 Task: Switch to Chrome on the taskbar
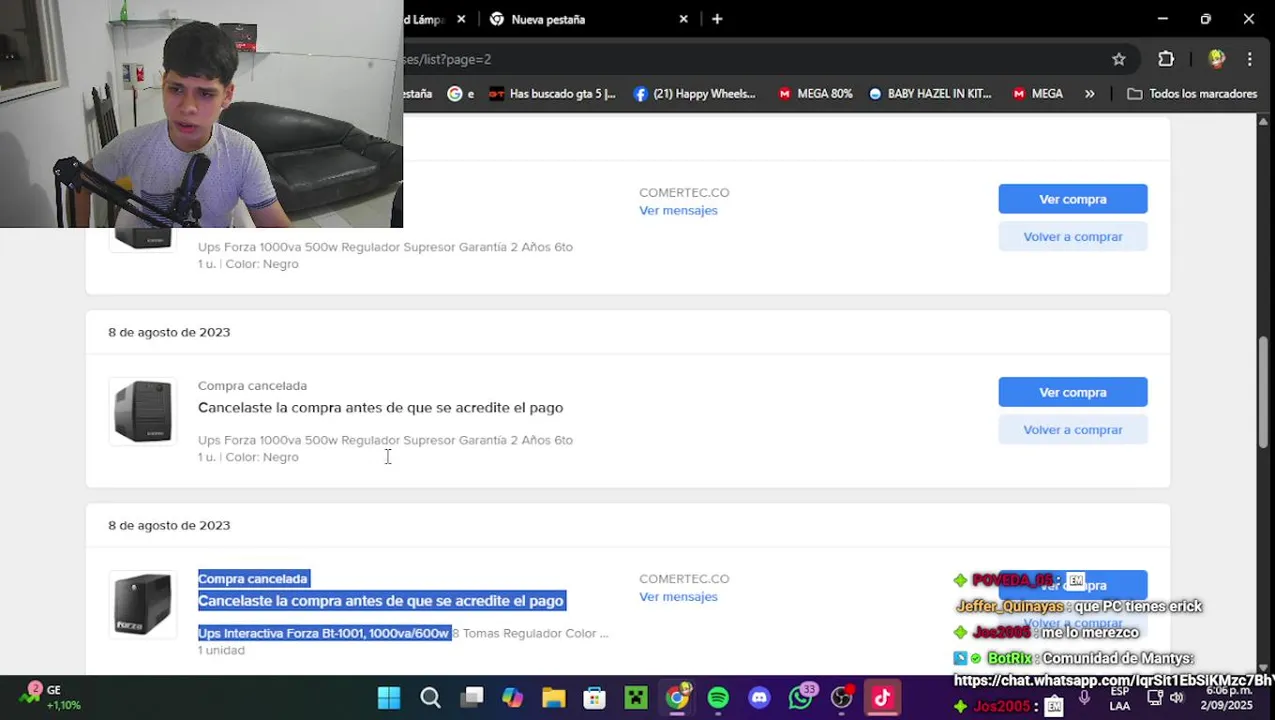click(x=677, y=697)
